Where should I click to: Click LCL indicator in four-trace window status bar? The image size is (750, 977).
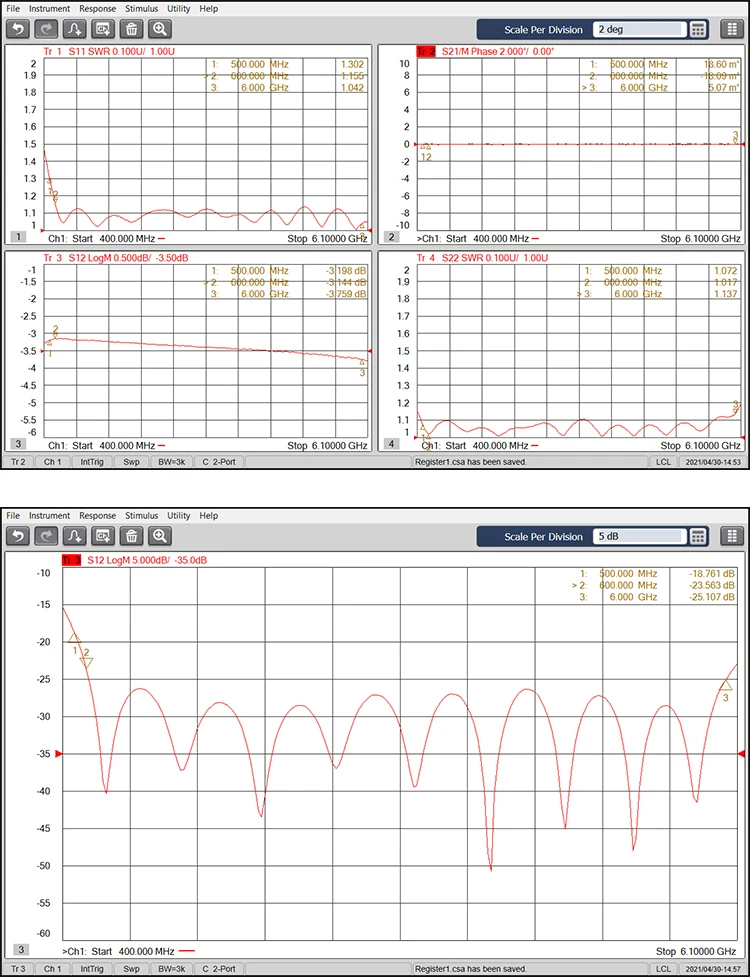(663, 462)
